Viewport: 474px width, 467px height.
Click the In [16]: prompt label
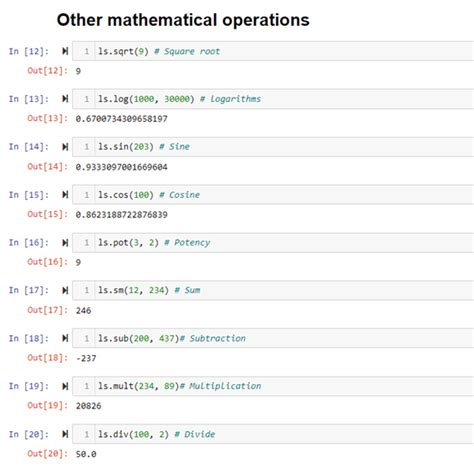[29, 242]
